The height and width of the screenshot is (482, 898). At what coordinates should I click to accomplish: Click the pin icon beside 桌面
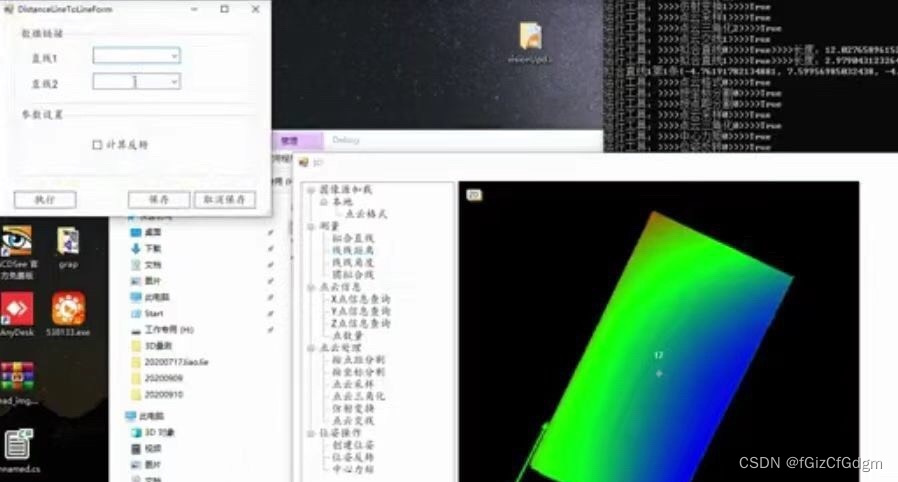(270, 232)
